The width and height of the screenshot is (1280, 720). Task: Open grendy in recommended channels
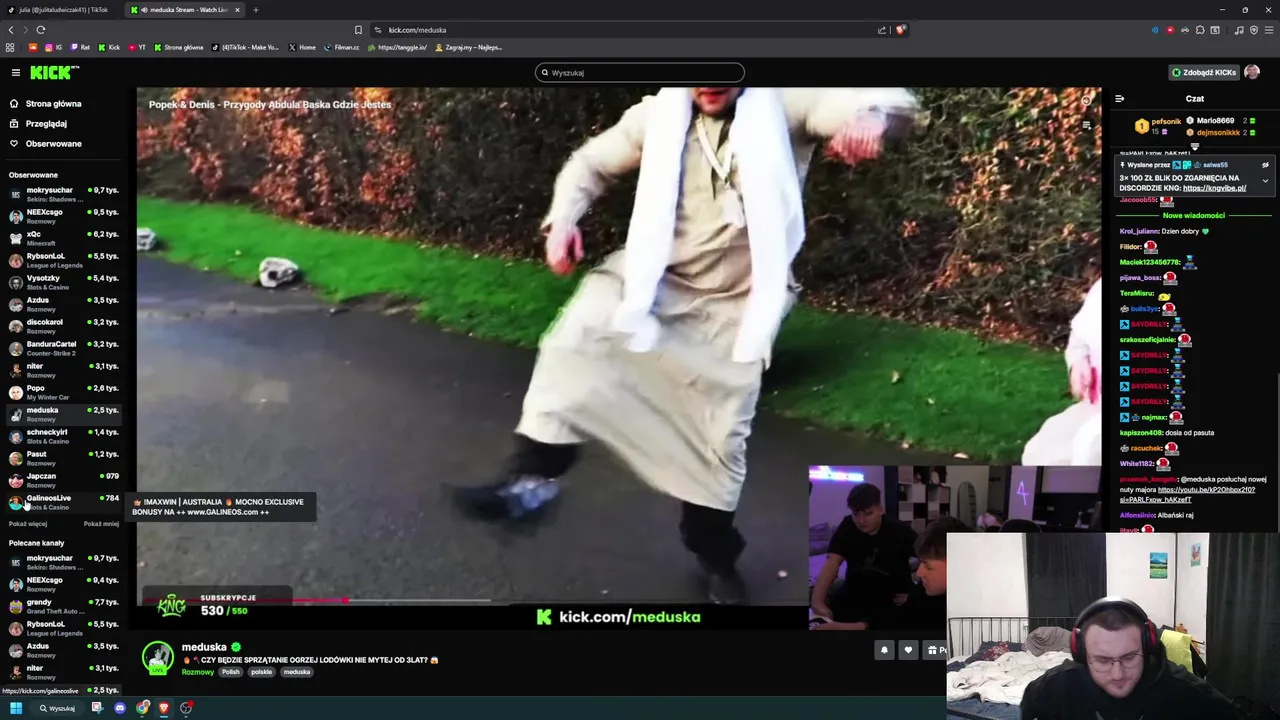tap(64, 606)
